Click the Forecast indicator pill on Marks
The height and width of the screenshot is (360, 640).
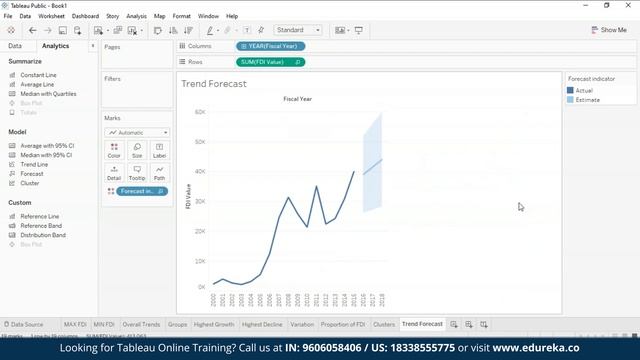pos(142,191)
